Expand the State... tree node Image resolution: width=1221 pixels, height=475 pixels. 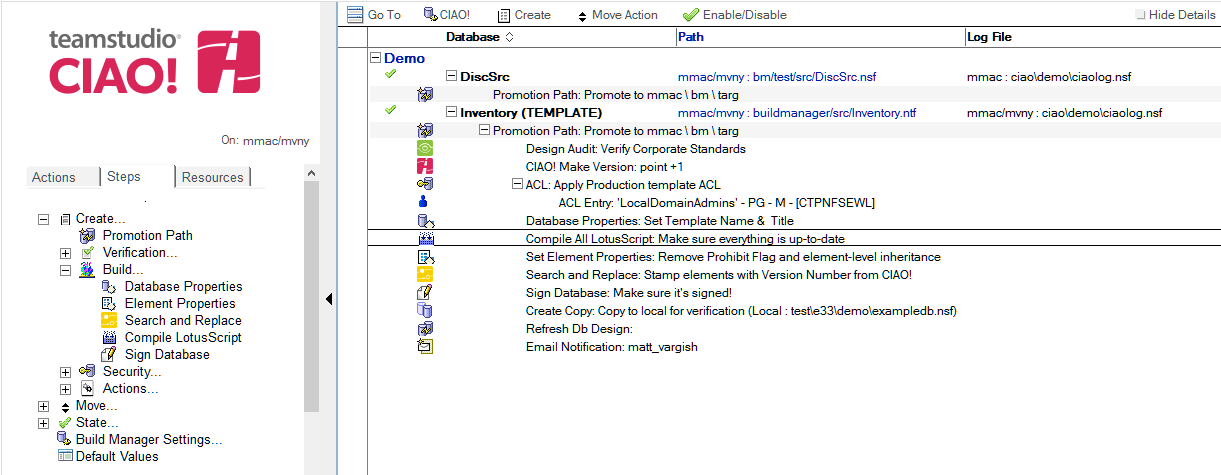[43, 422]
